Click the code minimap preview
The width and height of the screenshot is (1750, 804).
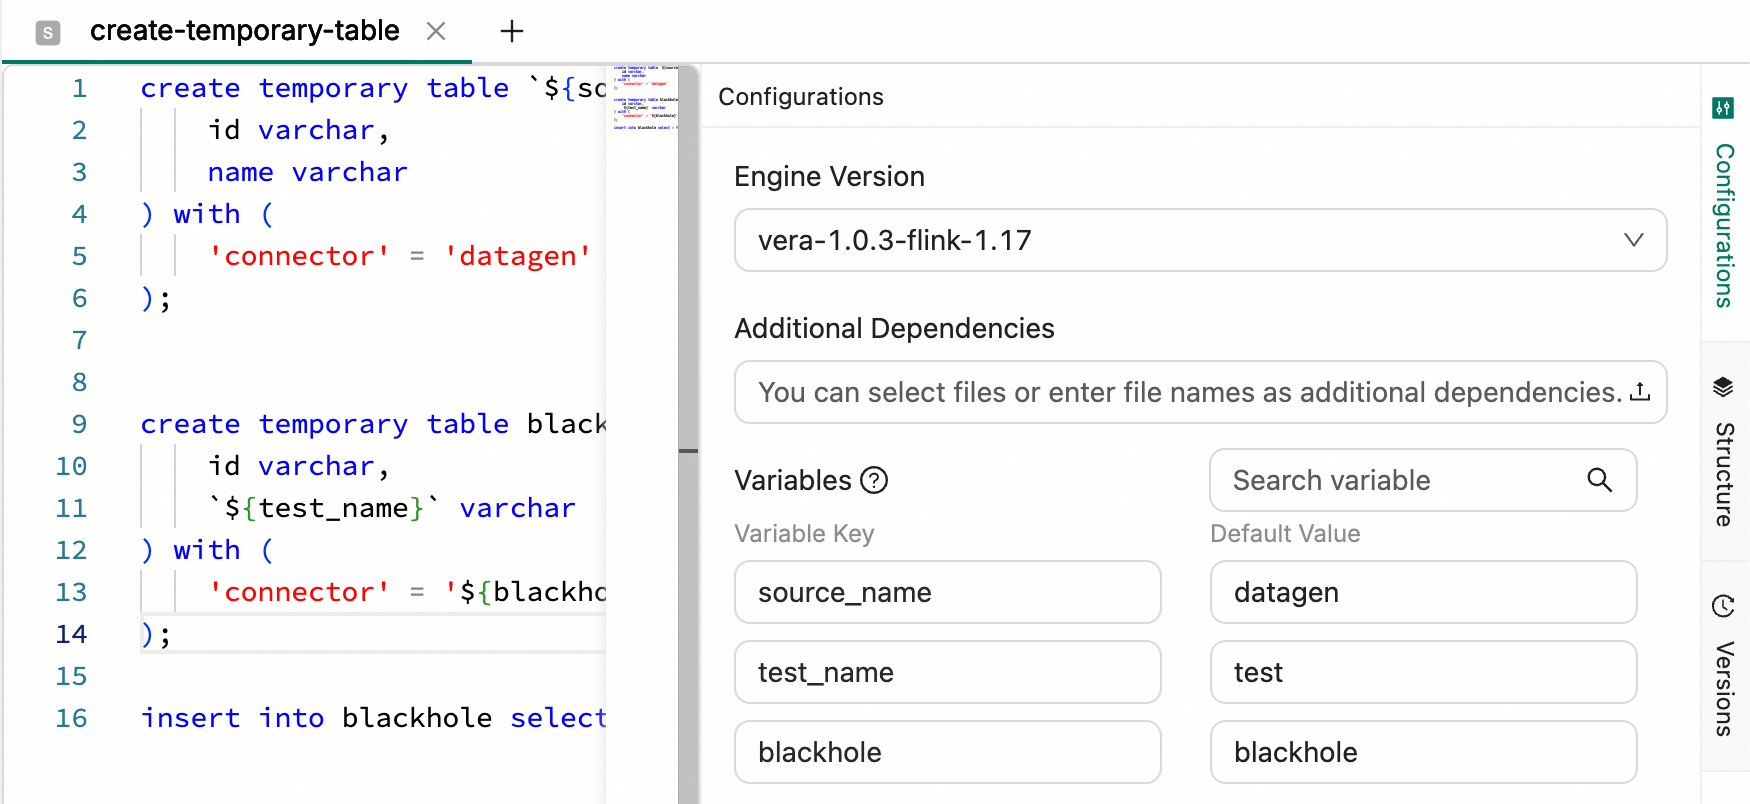tap(644, 98)
